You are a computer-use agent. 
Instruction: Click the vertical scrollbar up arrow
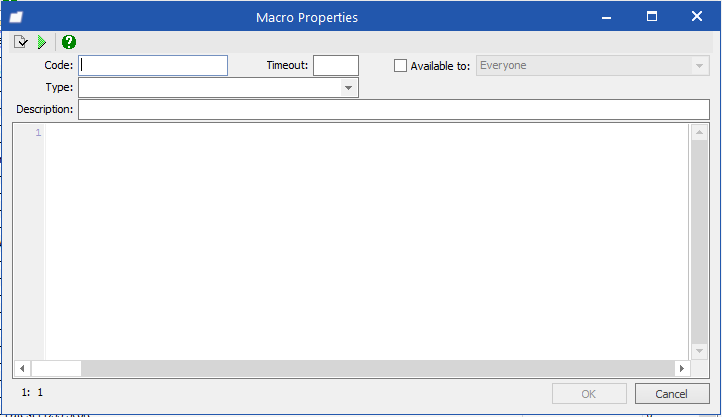click(x=699, y=133)
